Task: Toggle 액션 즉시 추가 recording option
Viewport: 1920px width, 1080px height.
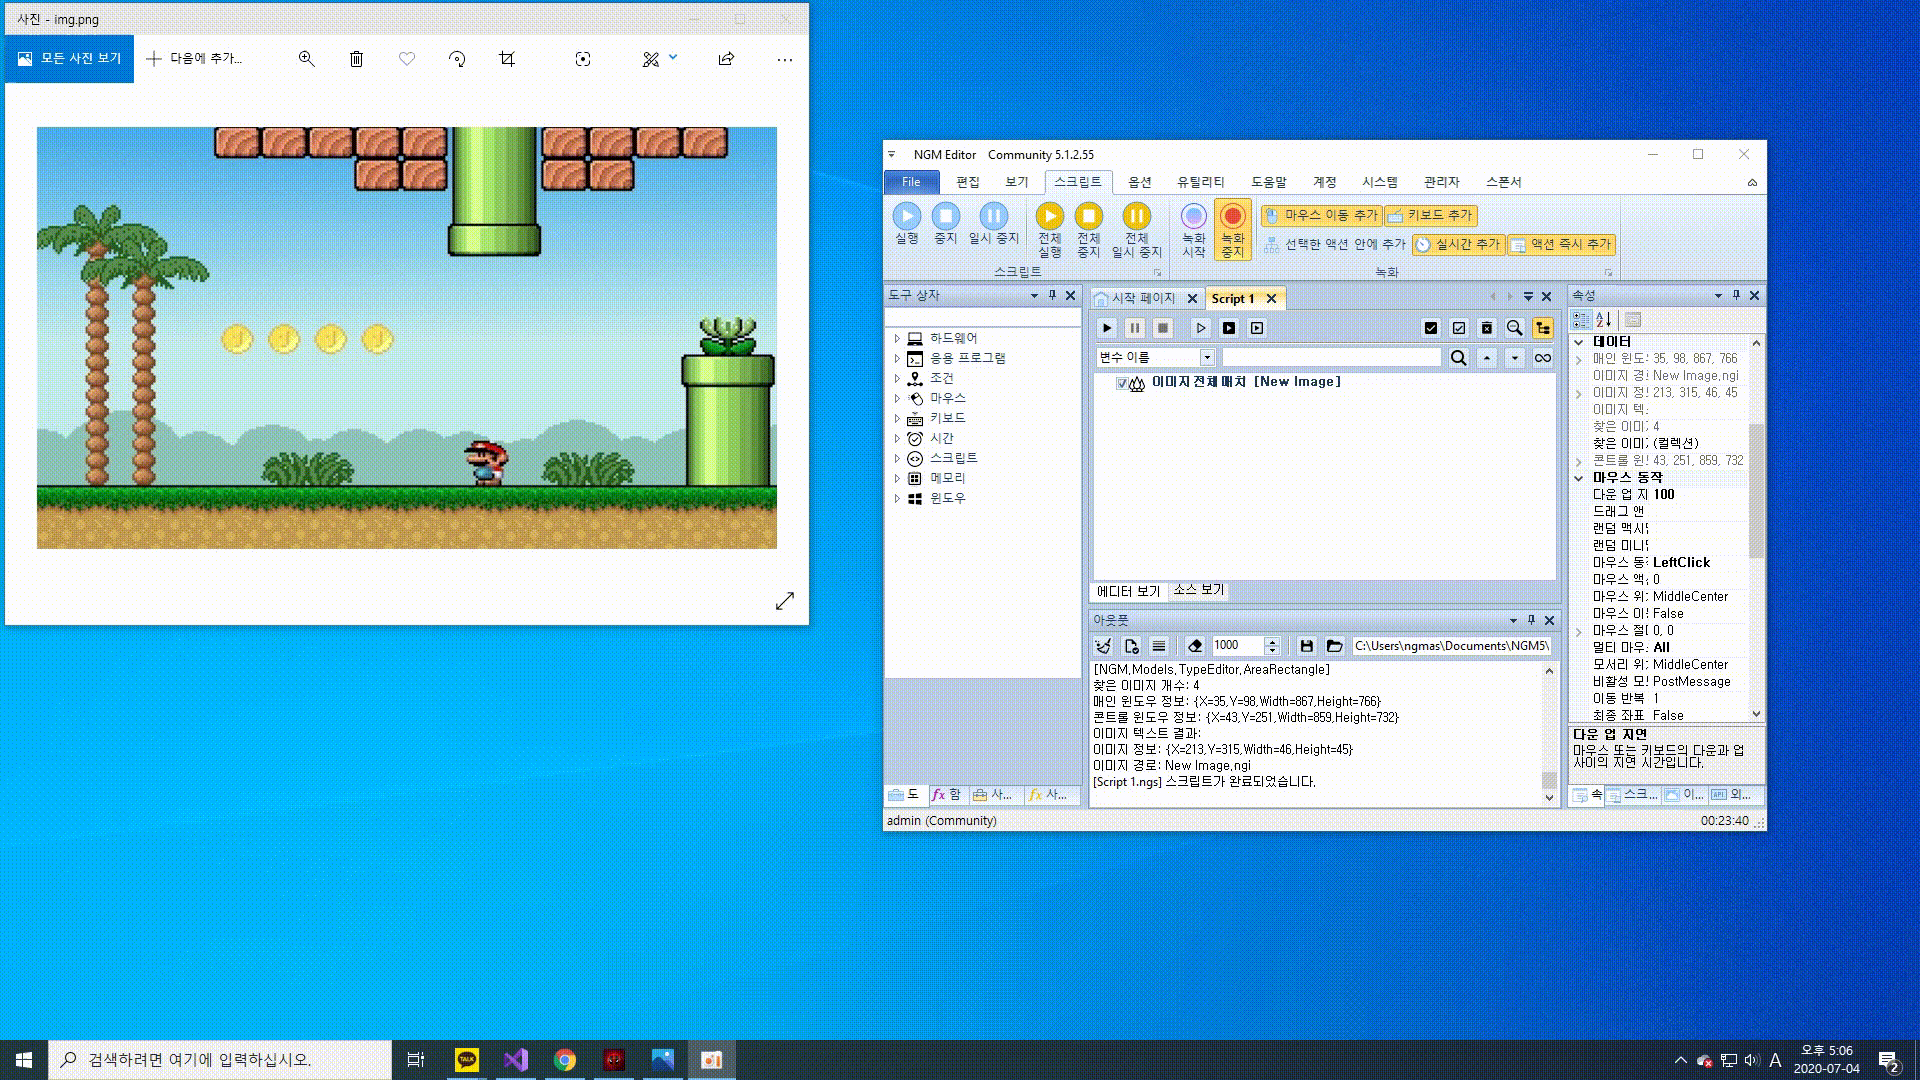Action: [x=1561, y=244]
